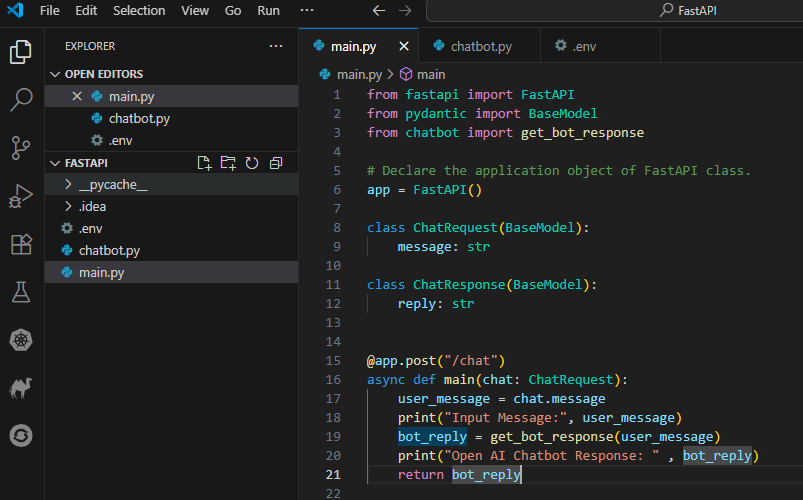The height and width of the screenshot is (500, 803).
Task: Open the Source Control view
Action: (x=21, y=148)
